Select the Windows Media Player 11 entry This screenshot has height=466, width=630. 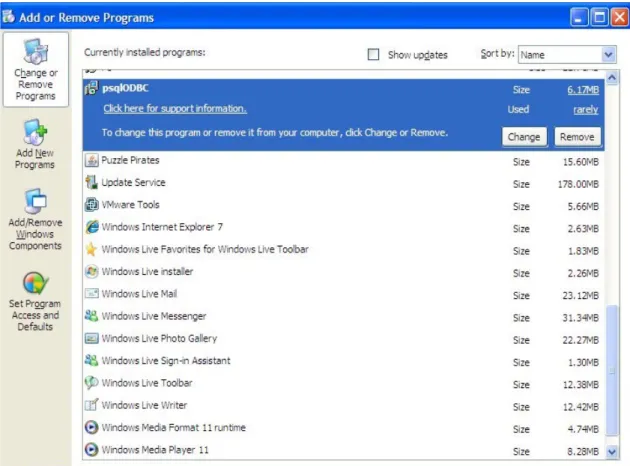click(x=344, y=450)
